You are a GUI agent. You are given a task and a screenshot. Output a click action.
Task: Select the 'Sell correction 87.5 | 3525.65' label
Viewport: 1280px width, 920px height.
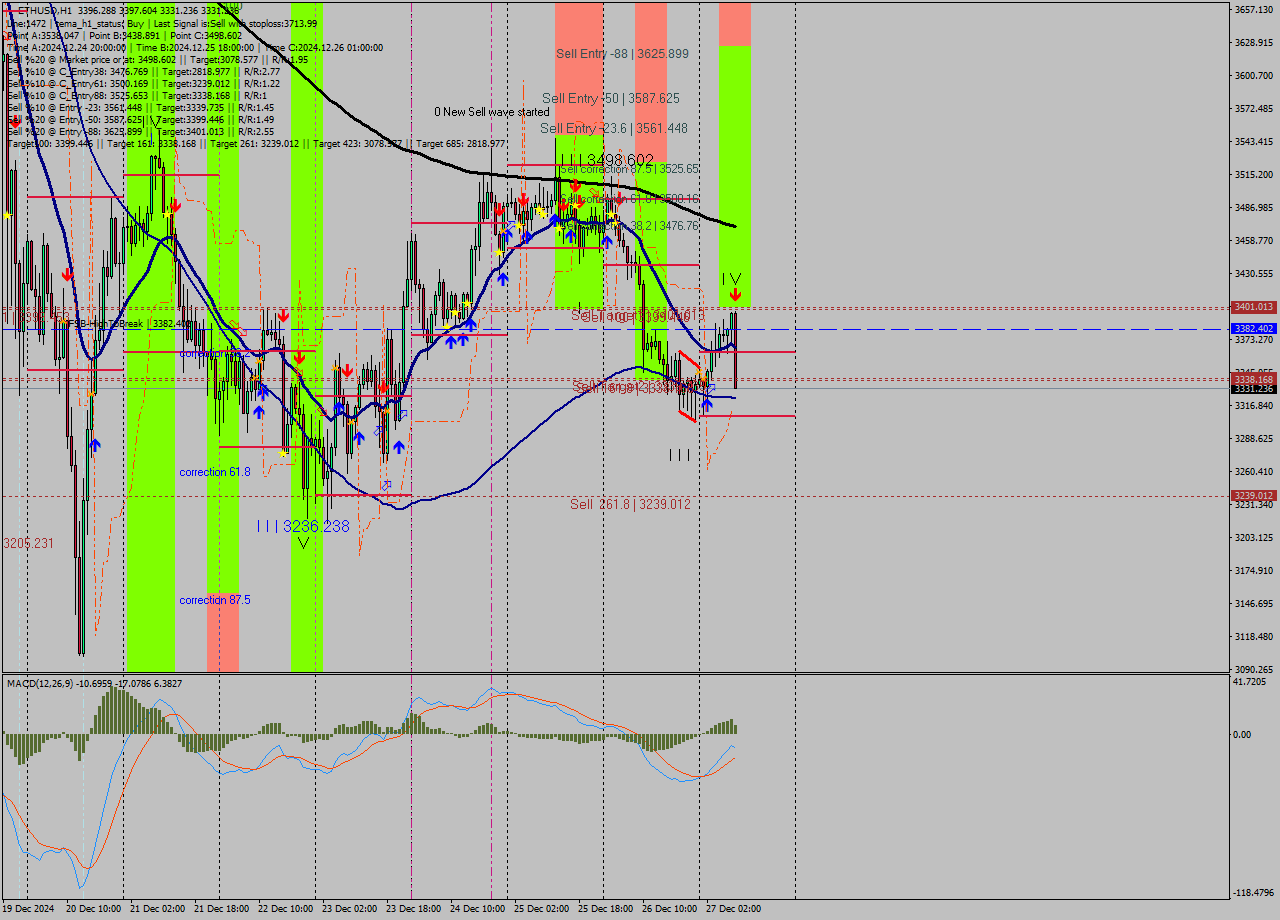click(629, 169)
